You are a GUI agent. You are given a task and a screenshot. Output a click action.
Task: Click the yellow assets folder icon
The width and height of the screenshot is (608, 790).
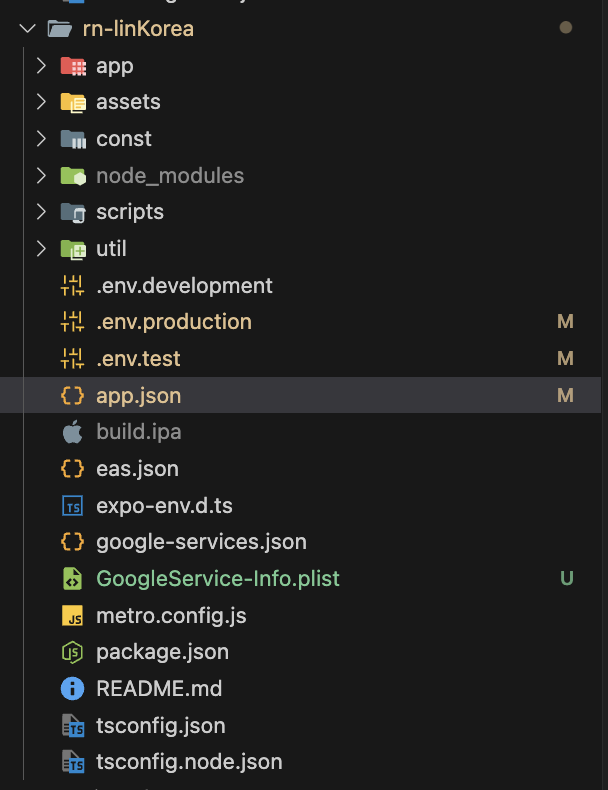point(72,102)
